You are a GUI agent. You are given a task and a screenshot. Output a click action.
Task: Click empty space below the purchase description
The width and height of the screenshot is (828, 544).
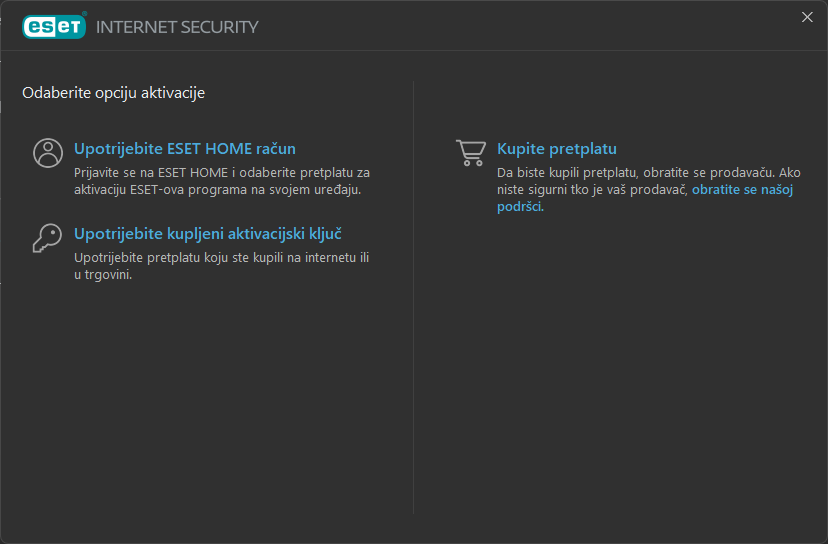pos(620,350)
